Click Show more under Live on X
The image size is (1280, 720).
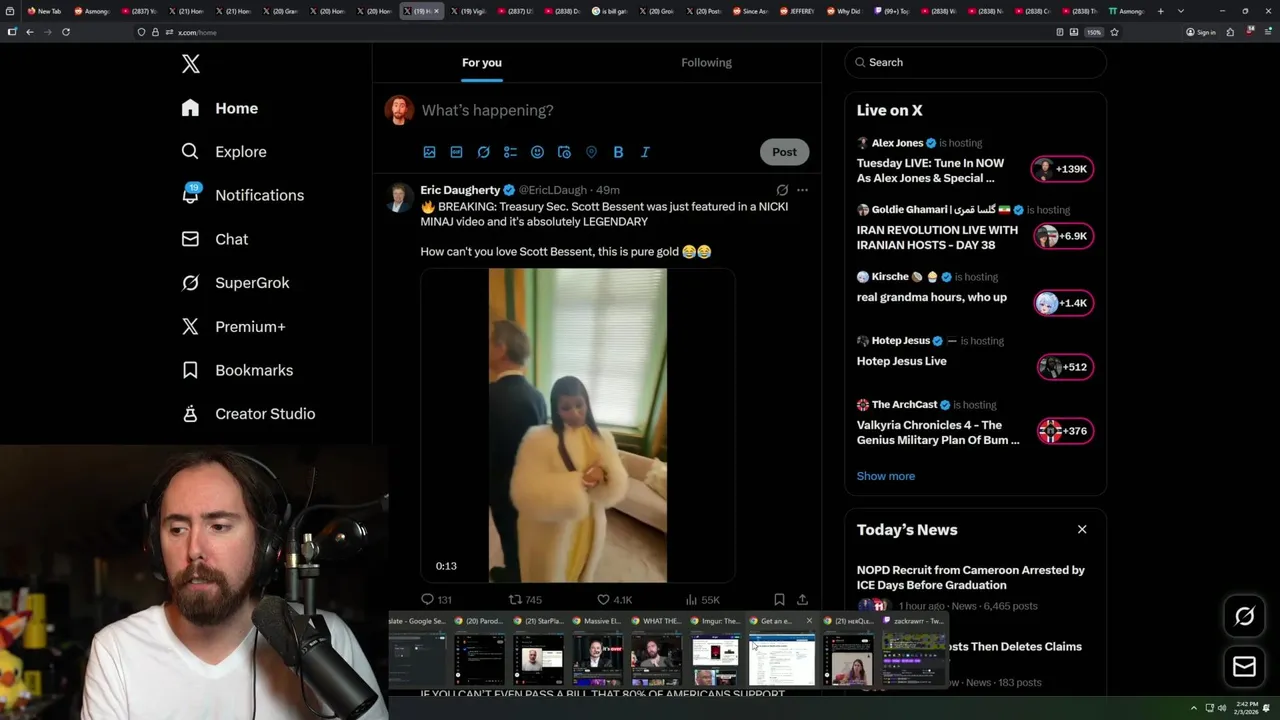[886, 476]
